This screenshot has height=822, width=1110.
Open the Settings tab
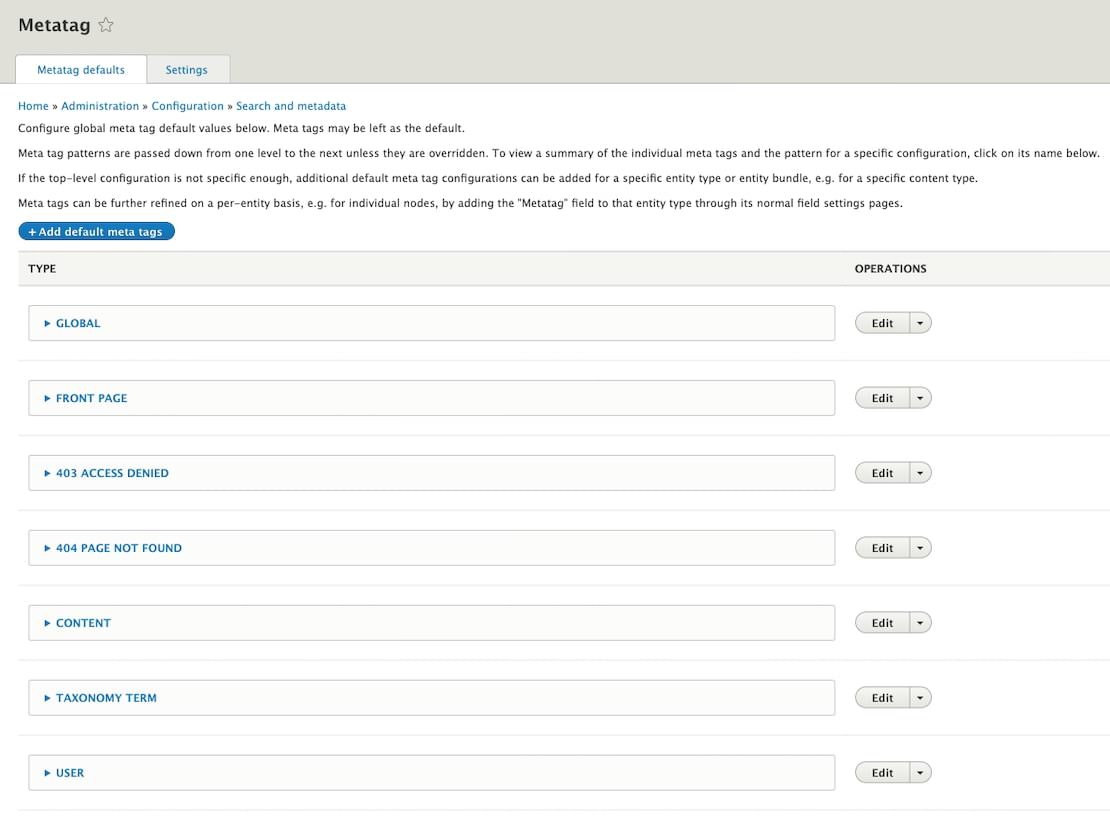coord(187,70)
